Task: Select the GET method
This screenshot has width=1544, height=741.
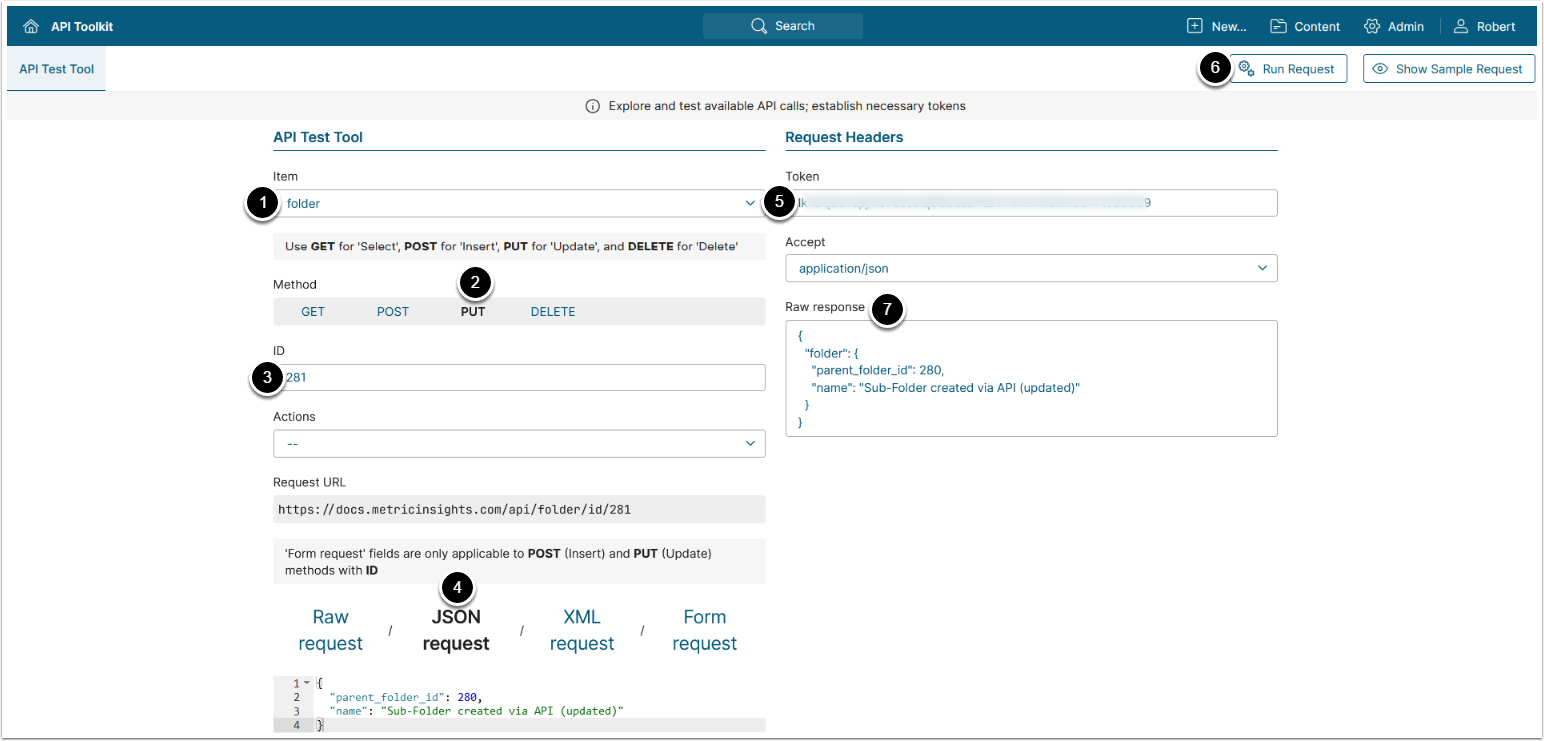Action: tap(313, 312)
